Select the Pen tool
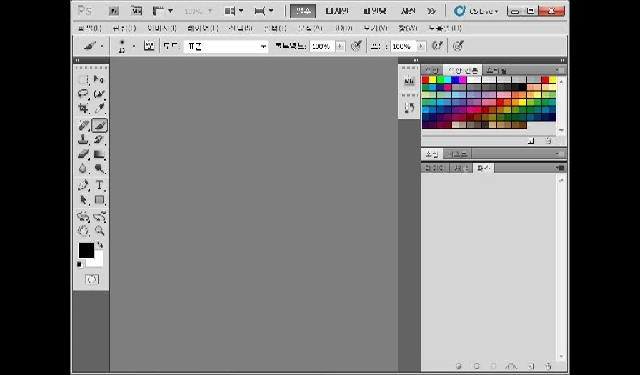This screenshot has width=640, height=375. 83,185
